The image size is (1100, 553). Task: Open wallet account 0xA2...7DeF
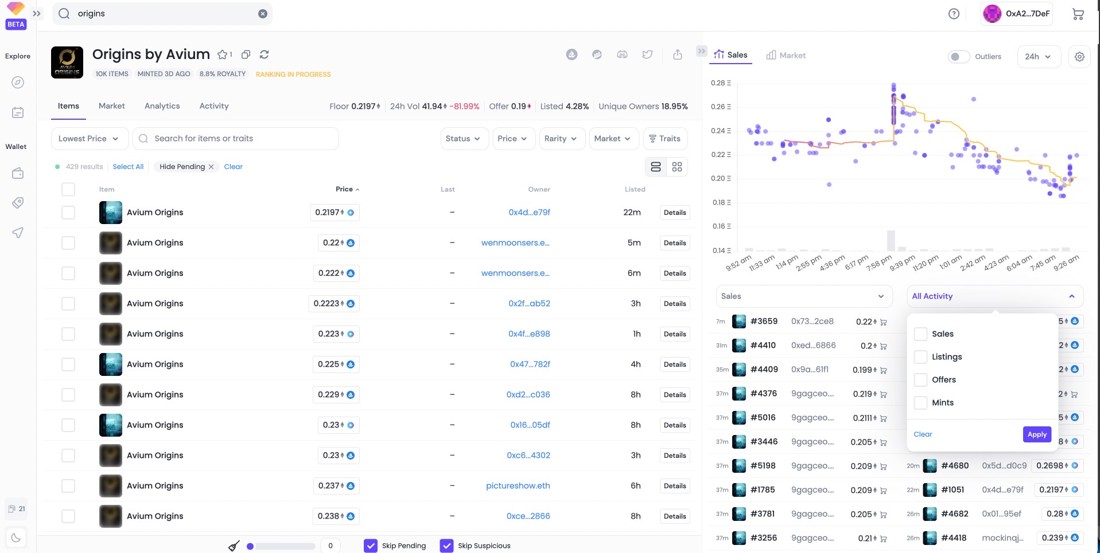[x=1016, y=13]
